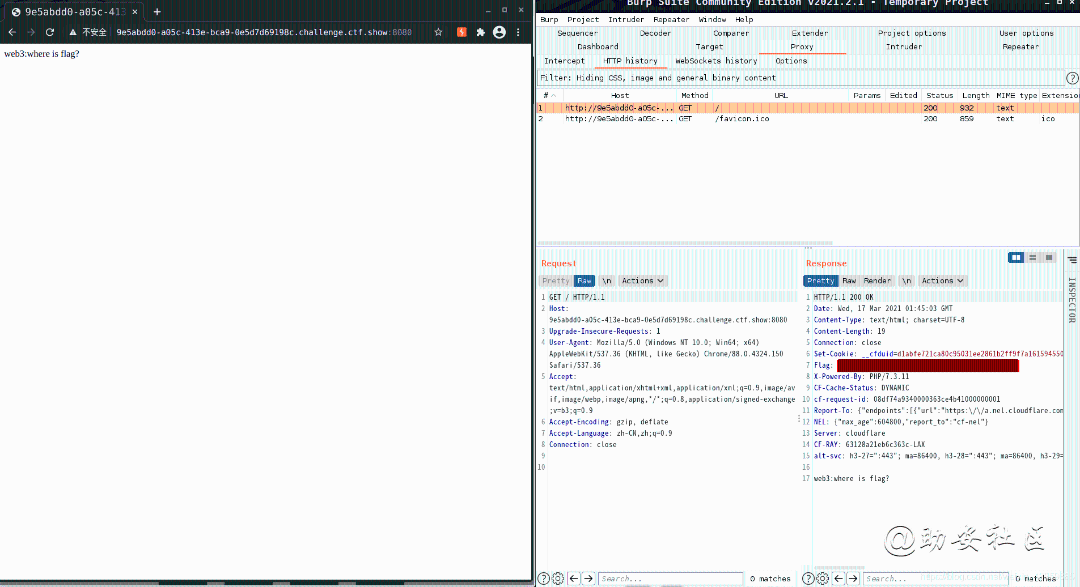Toggle request \n non-printable characters

[x=606, y=281]
